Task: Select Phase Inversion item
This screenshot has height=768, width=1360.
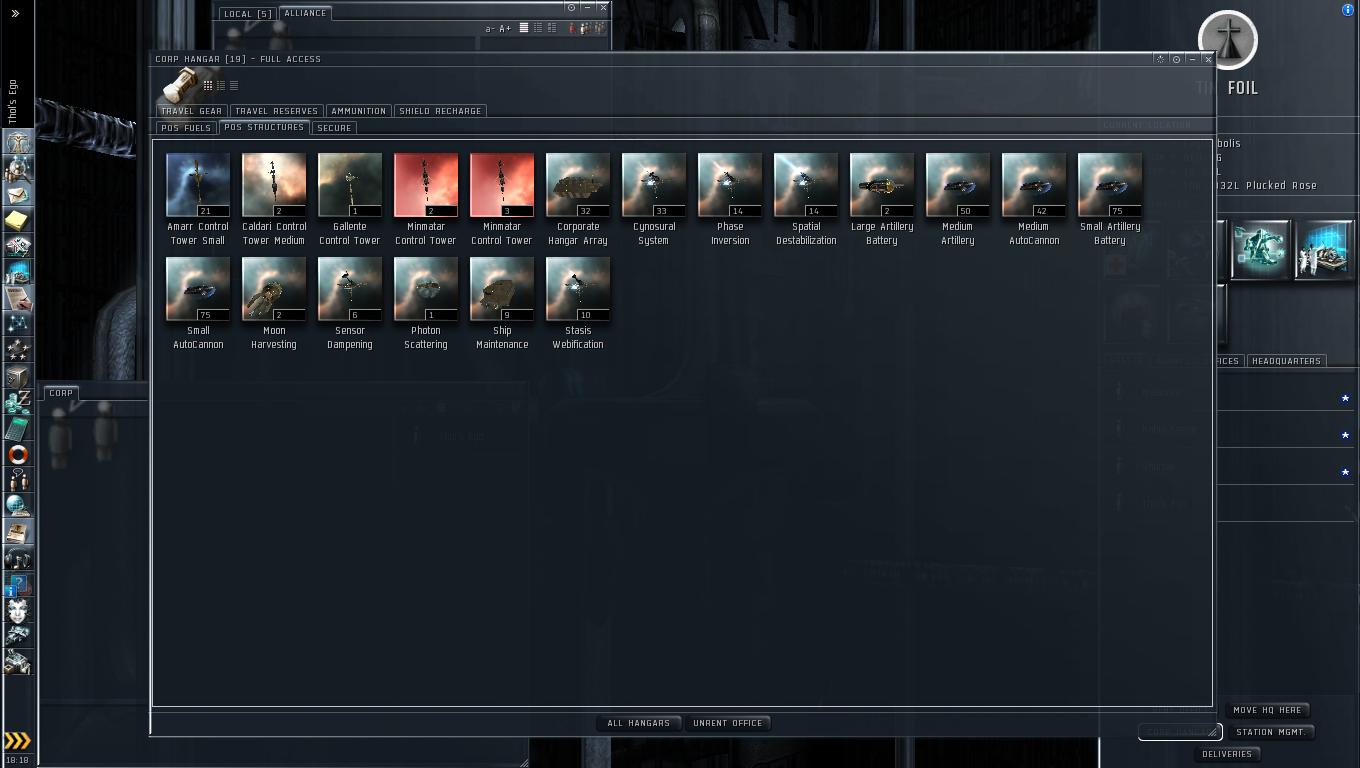Action: [x=730, y=199]
